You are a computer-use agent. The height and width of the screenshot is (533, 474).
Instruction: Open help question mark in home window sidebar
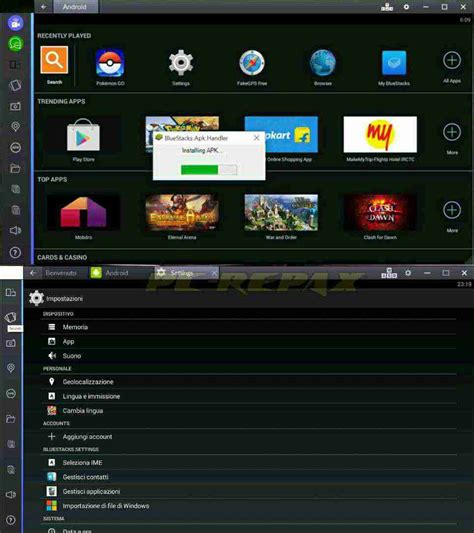(x=15, y=252)
